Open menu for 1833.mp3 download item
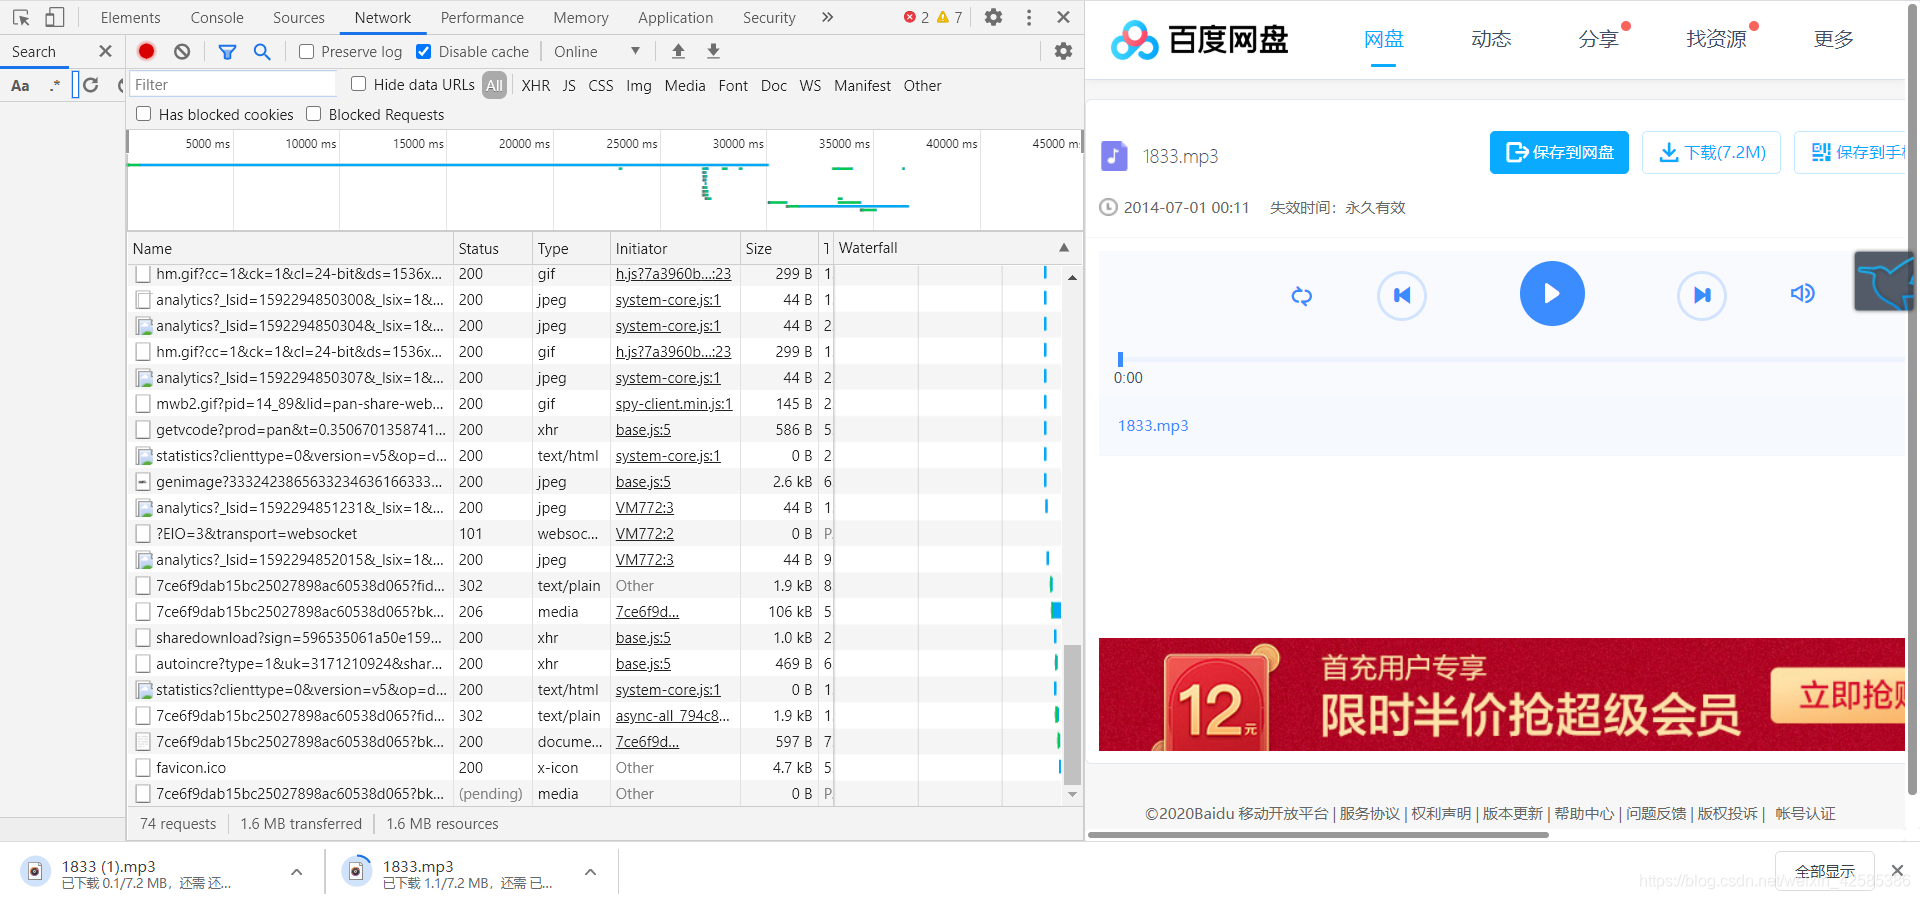The width and height of the screenshot is (1920, 899). pos(590,872)
